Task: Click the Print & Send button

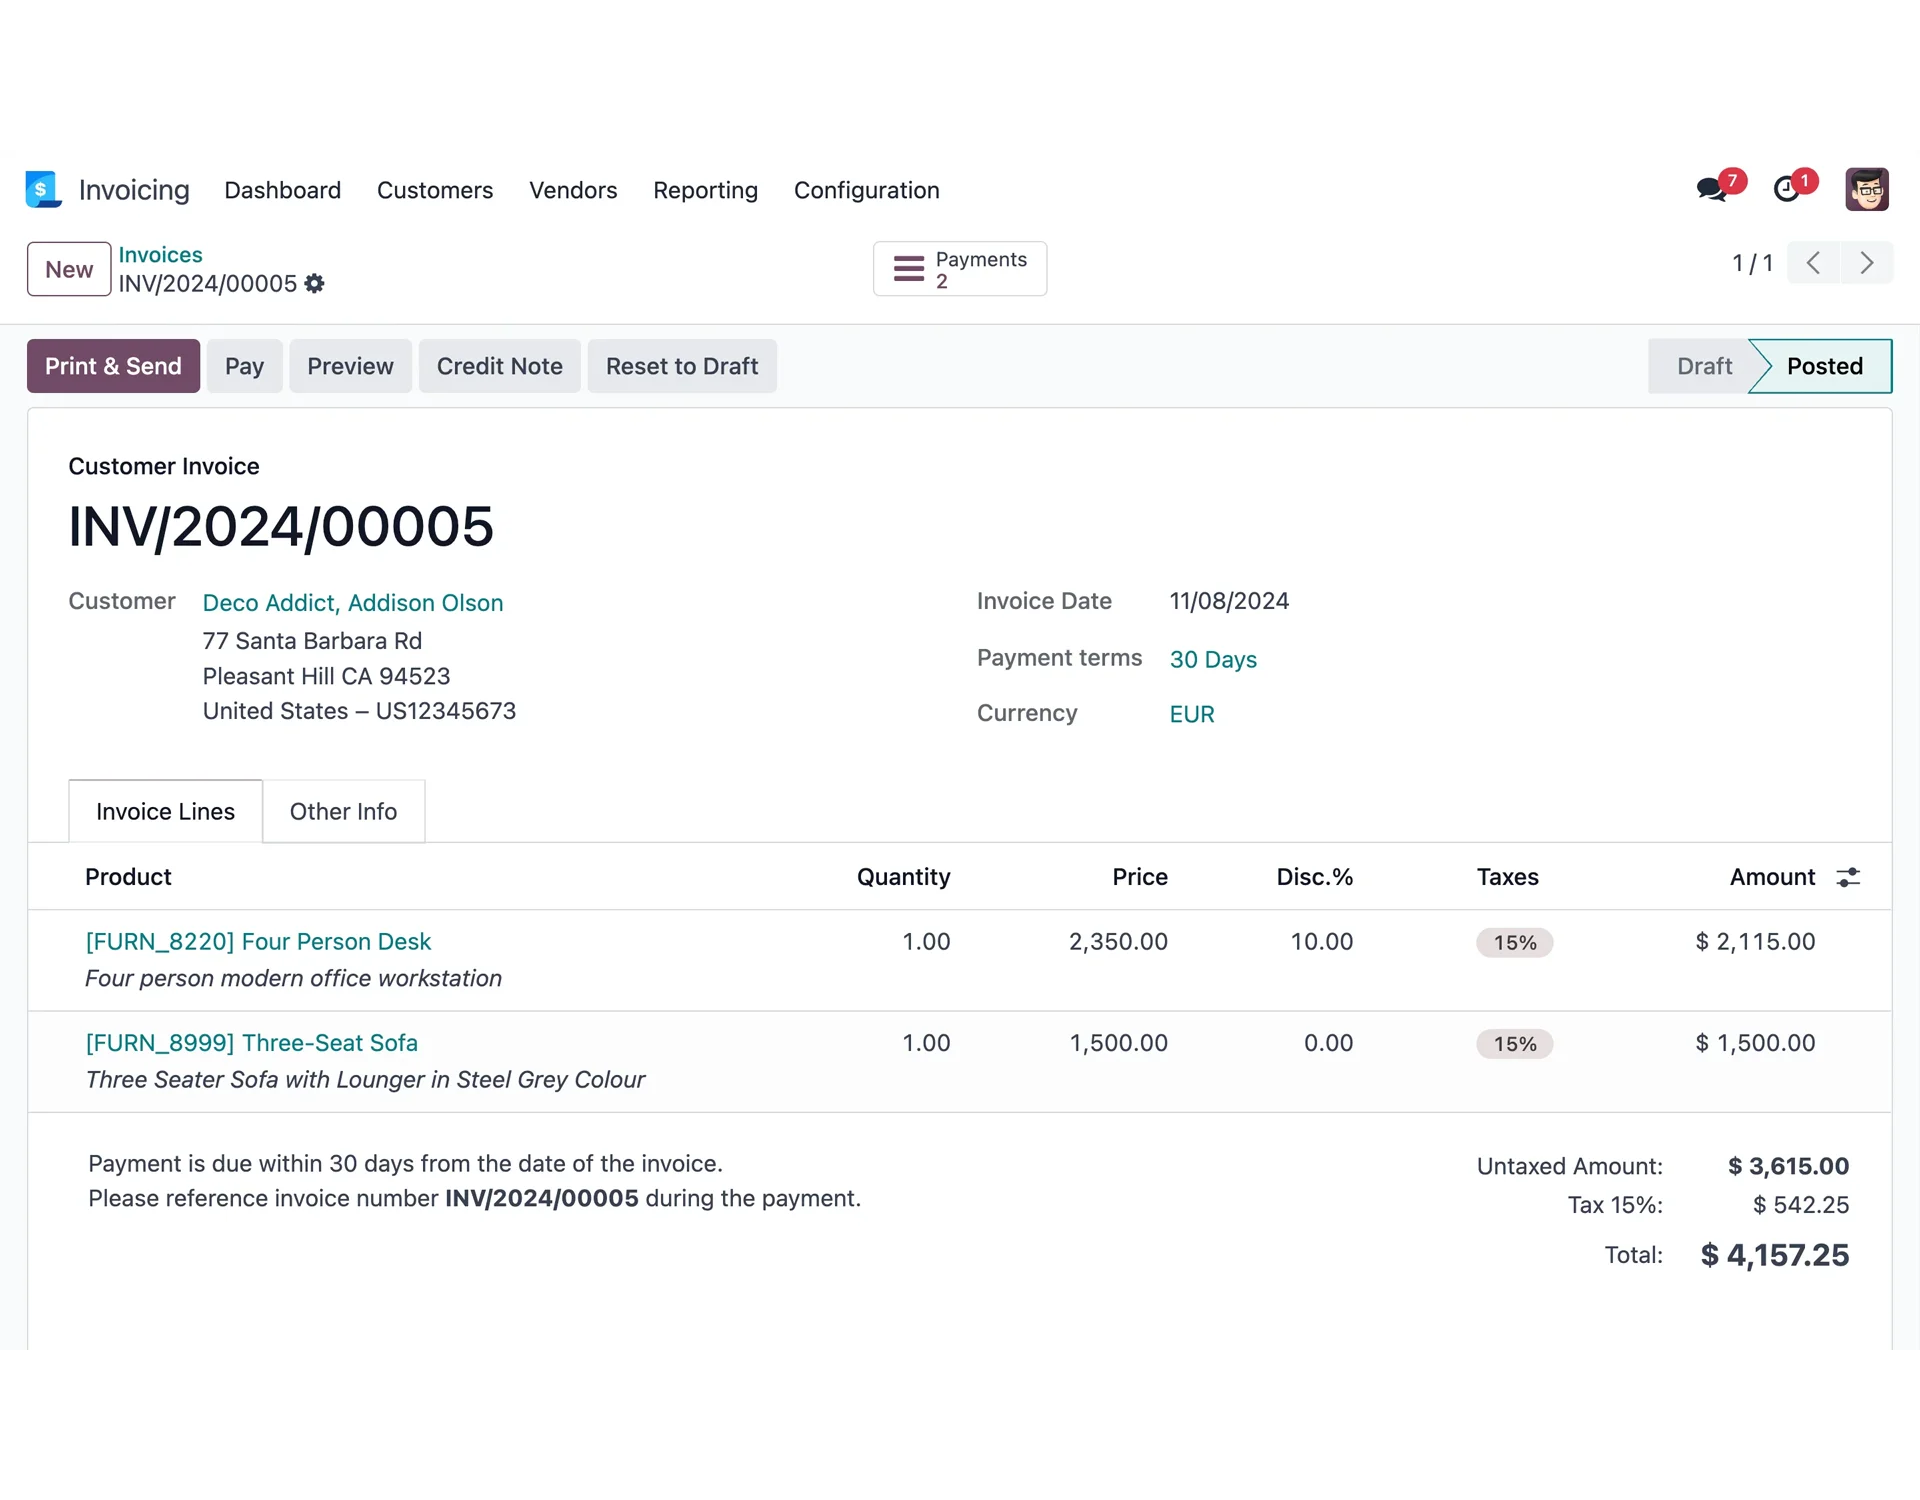Action: click(x=113, y=366)
